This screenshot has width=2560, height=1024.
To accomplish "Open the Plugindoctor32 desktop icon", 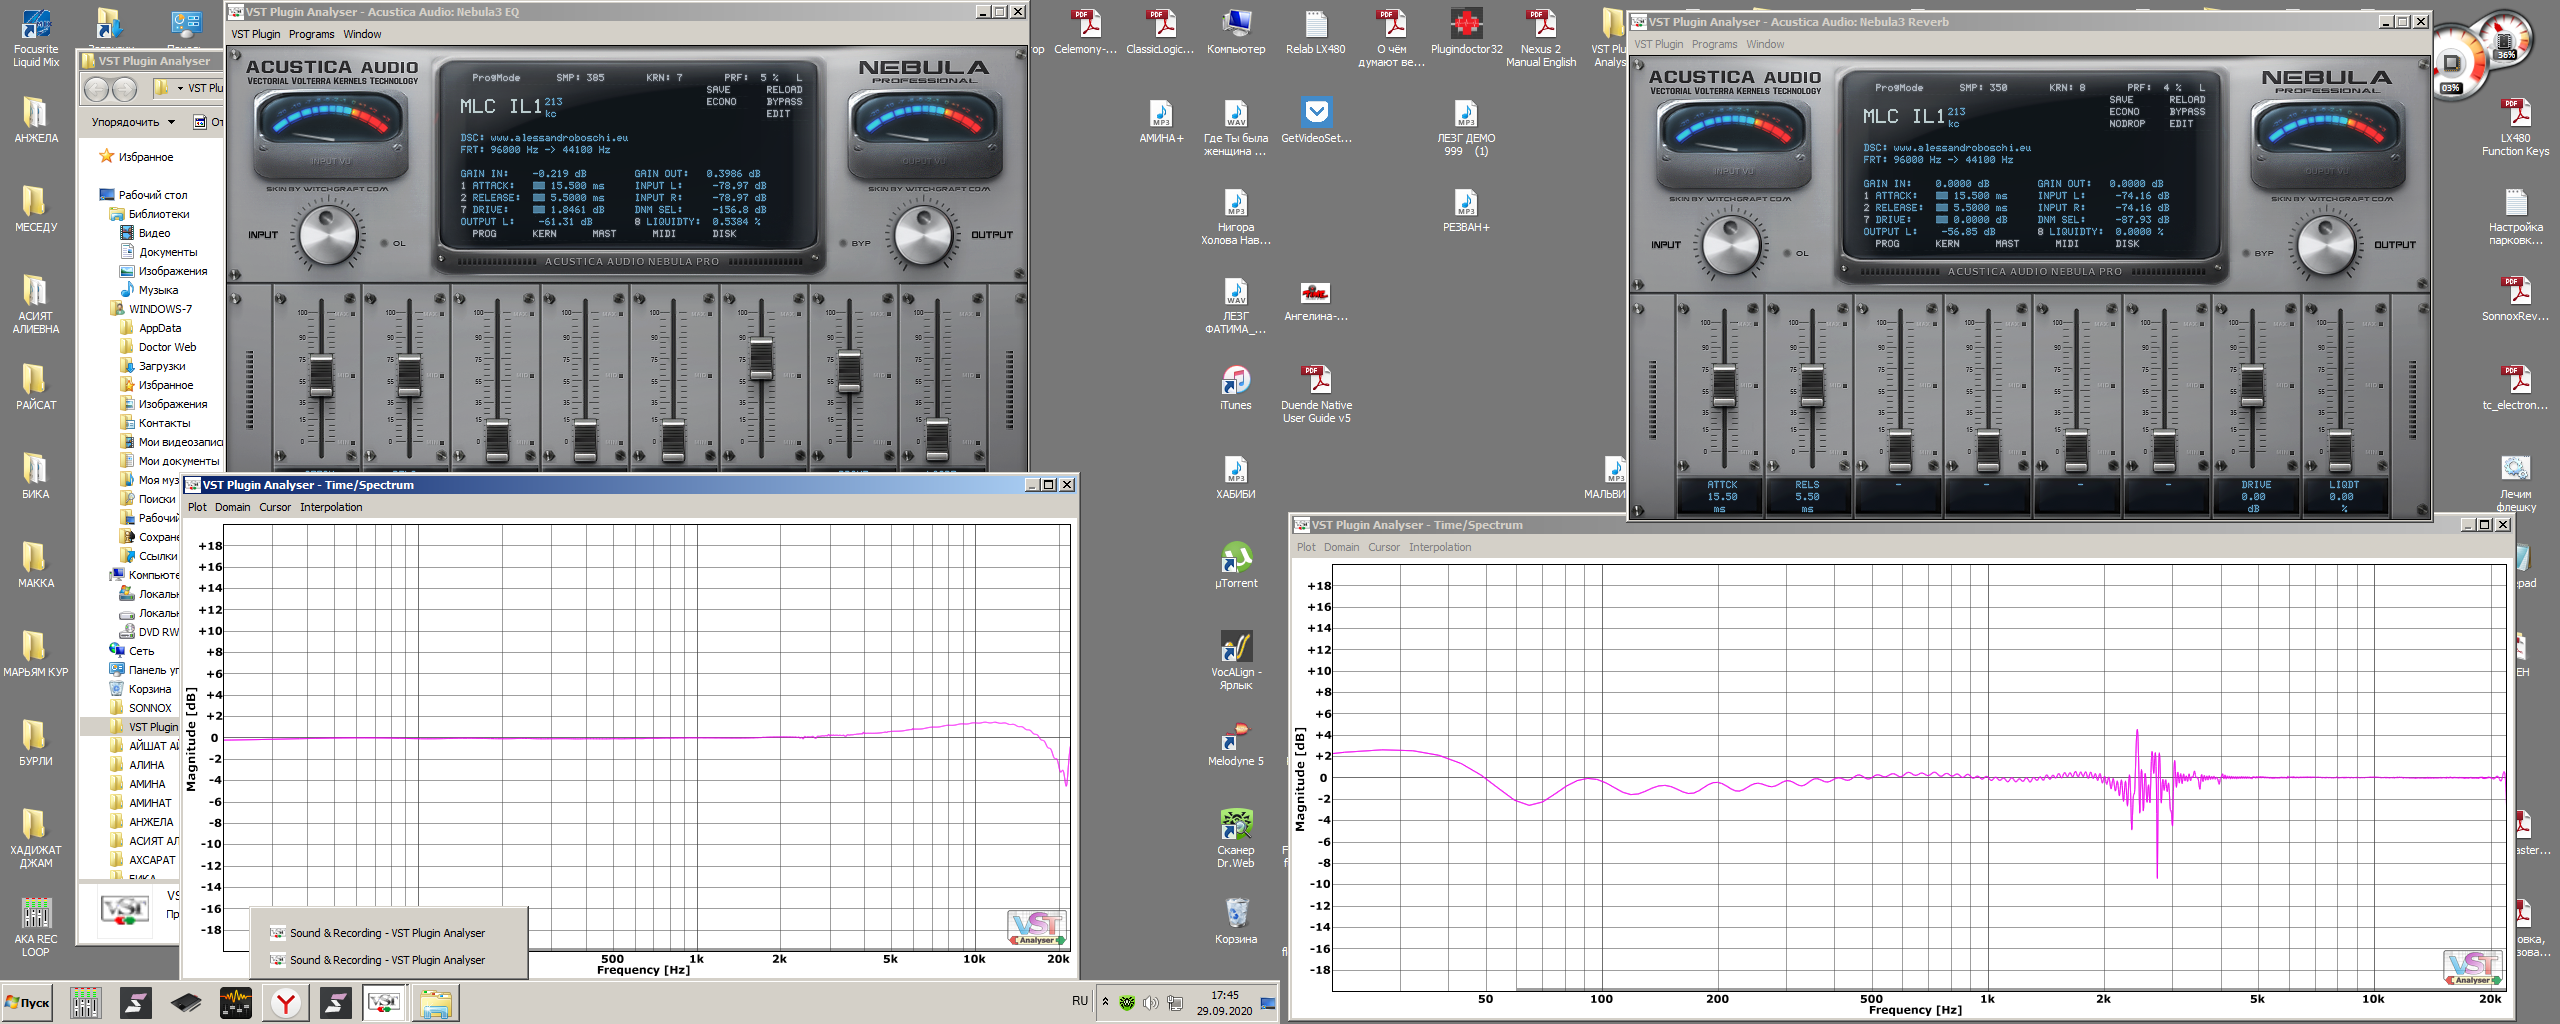I will [1466, 31].
